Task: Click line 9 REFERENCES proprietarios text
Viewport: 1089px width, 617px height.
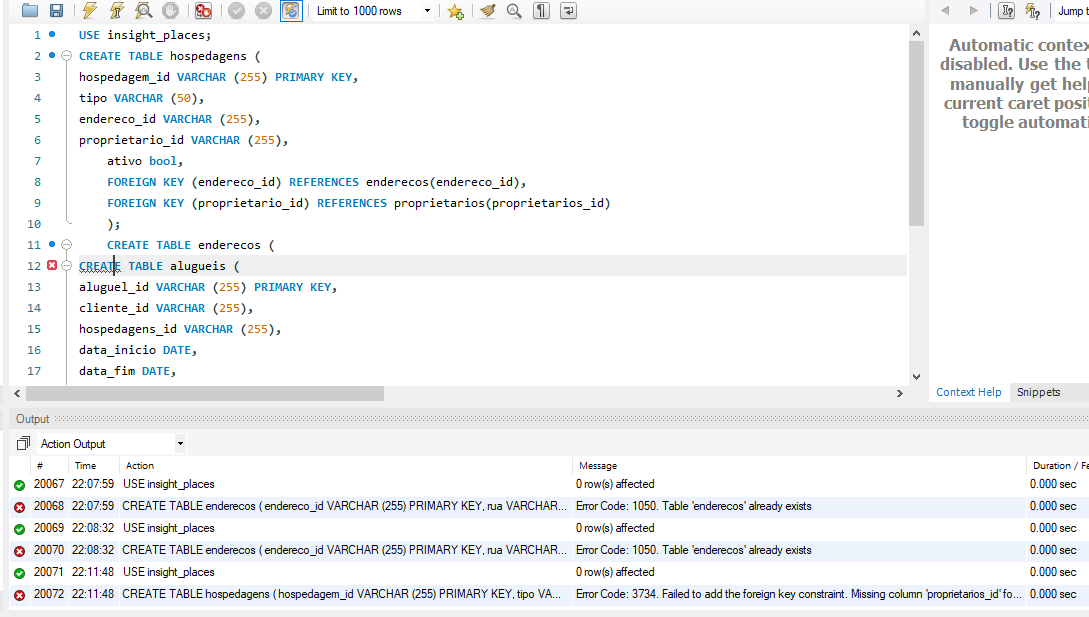Action: coord(463,203)
